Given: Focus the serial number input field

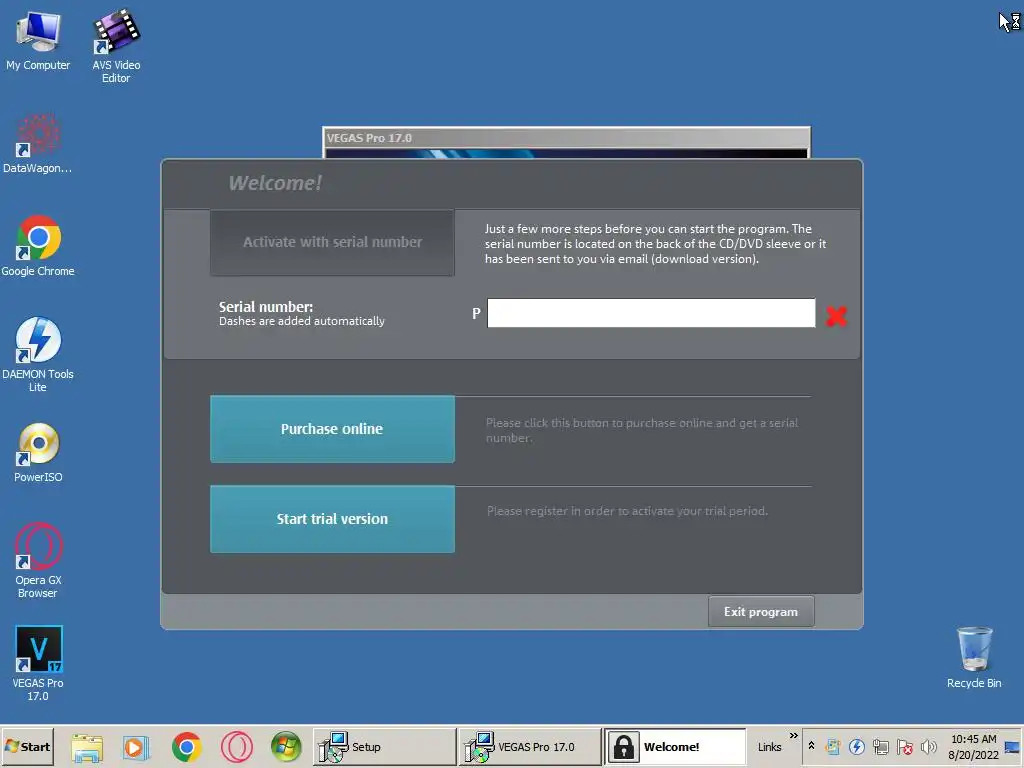Looking at the screenshot, I should tap(651, 313).
